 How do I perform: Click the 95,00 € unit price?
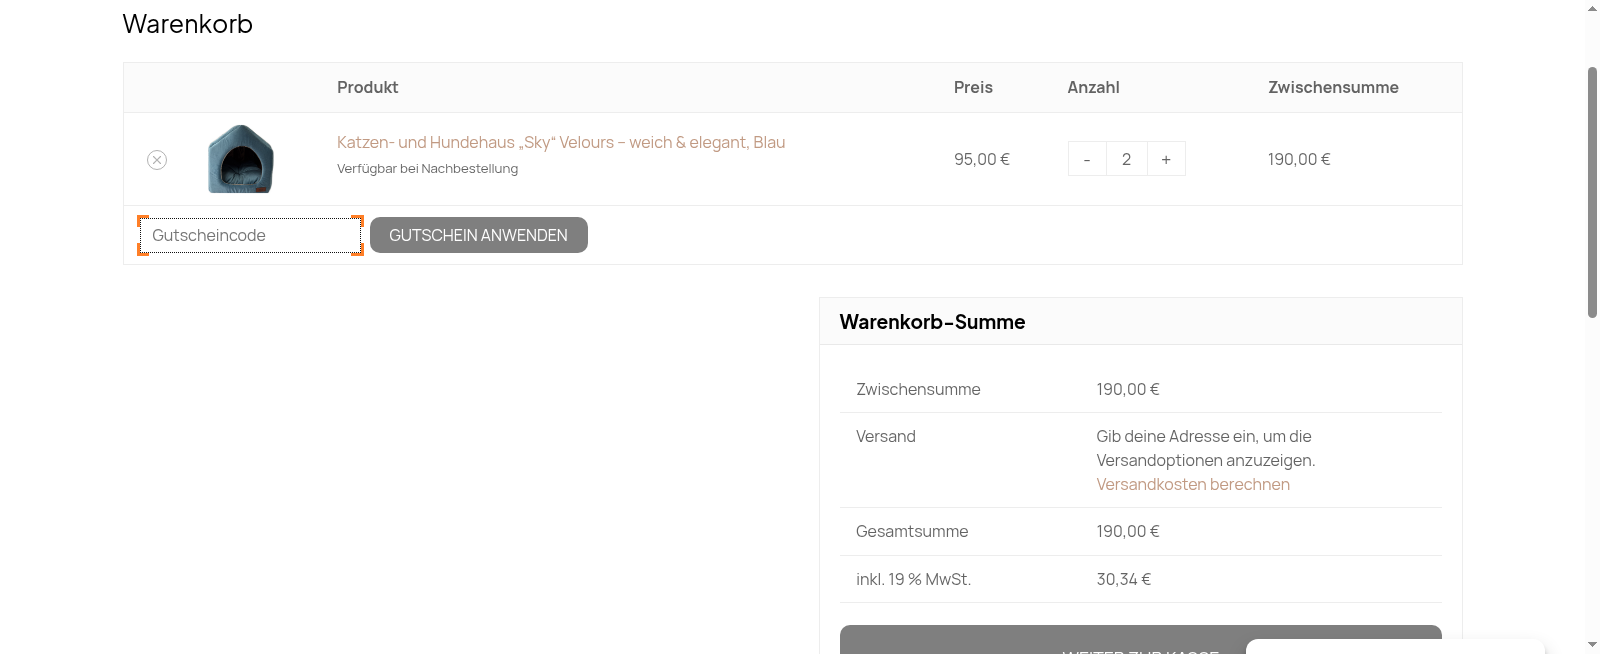click(x=981, y=159)
